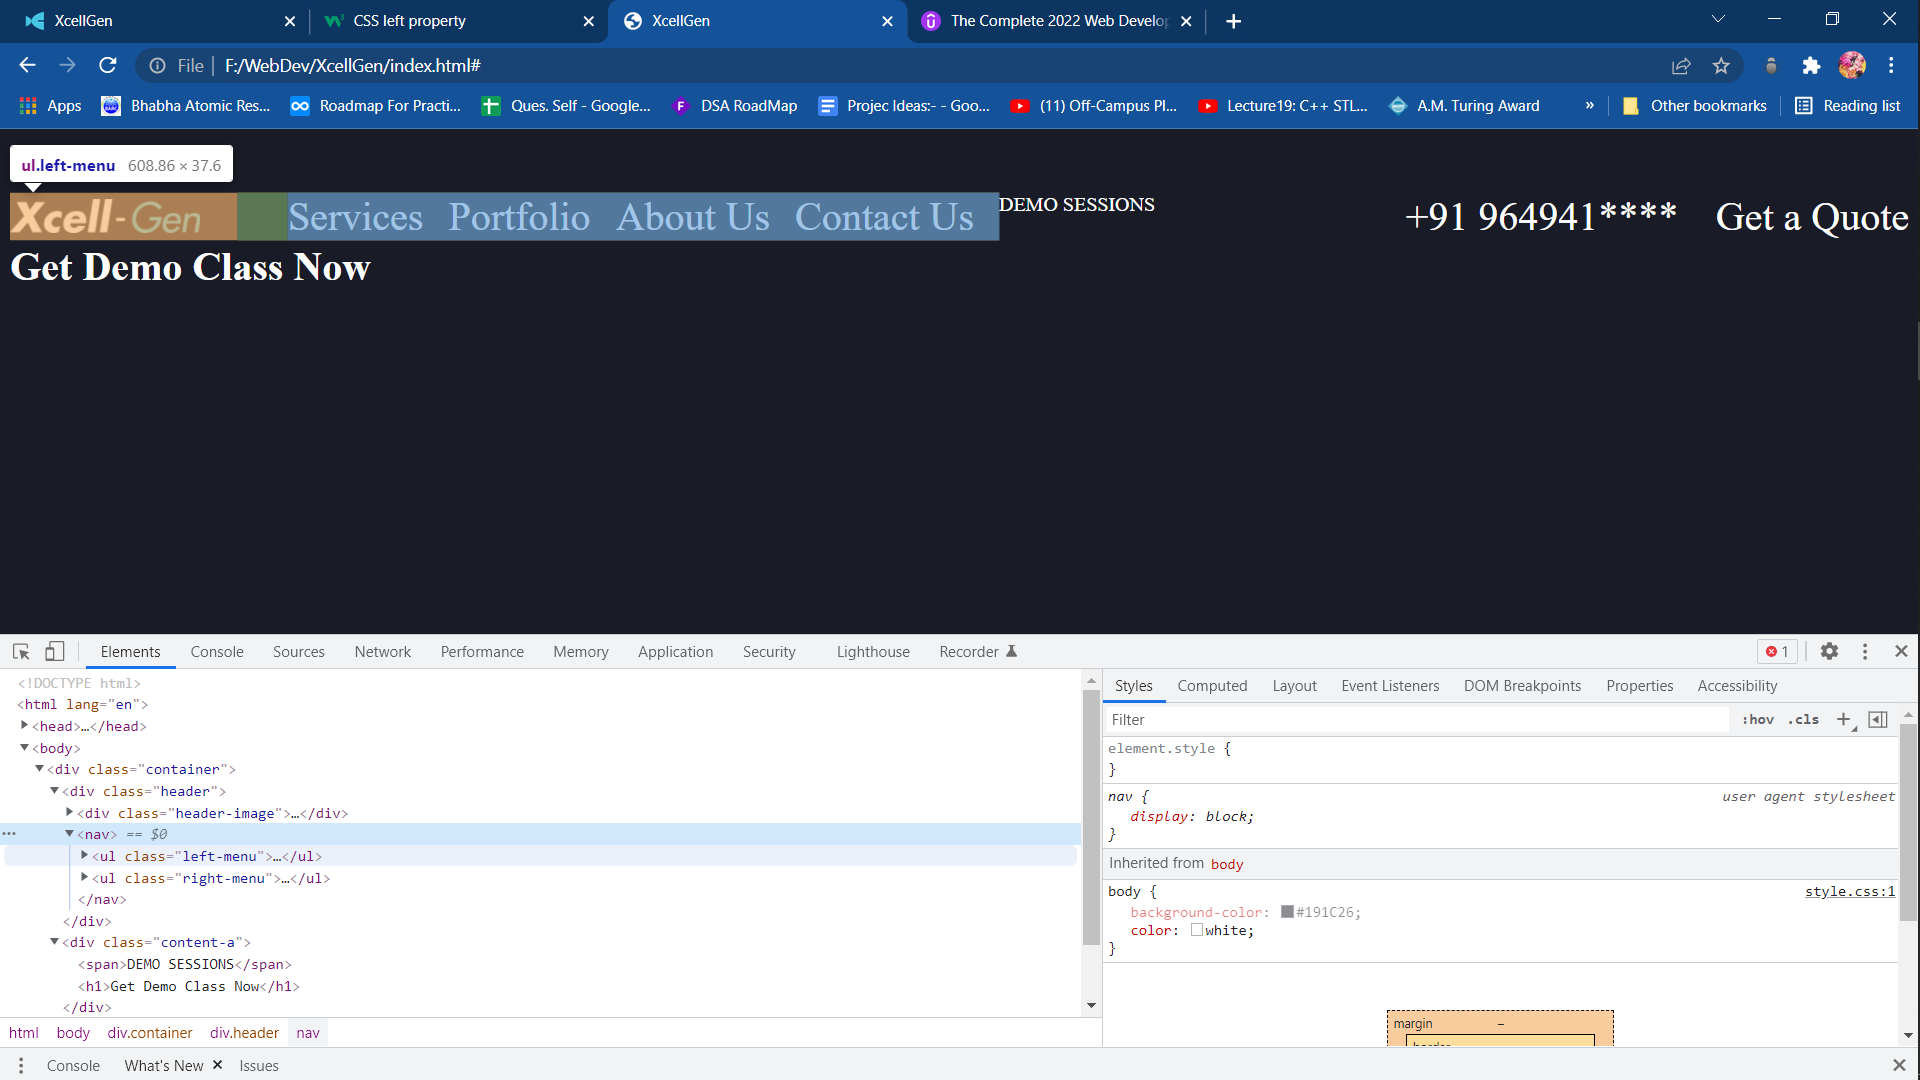The width and height of the screenshot is (1920, 1080).
Task: Reload the current page
Action: 108,65
